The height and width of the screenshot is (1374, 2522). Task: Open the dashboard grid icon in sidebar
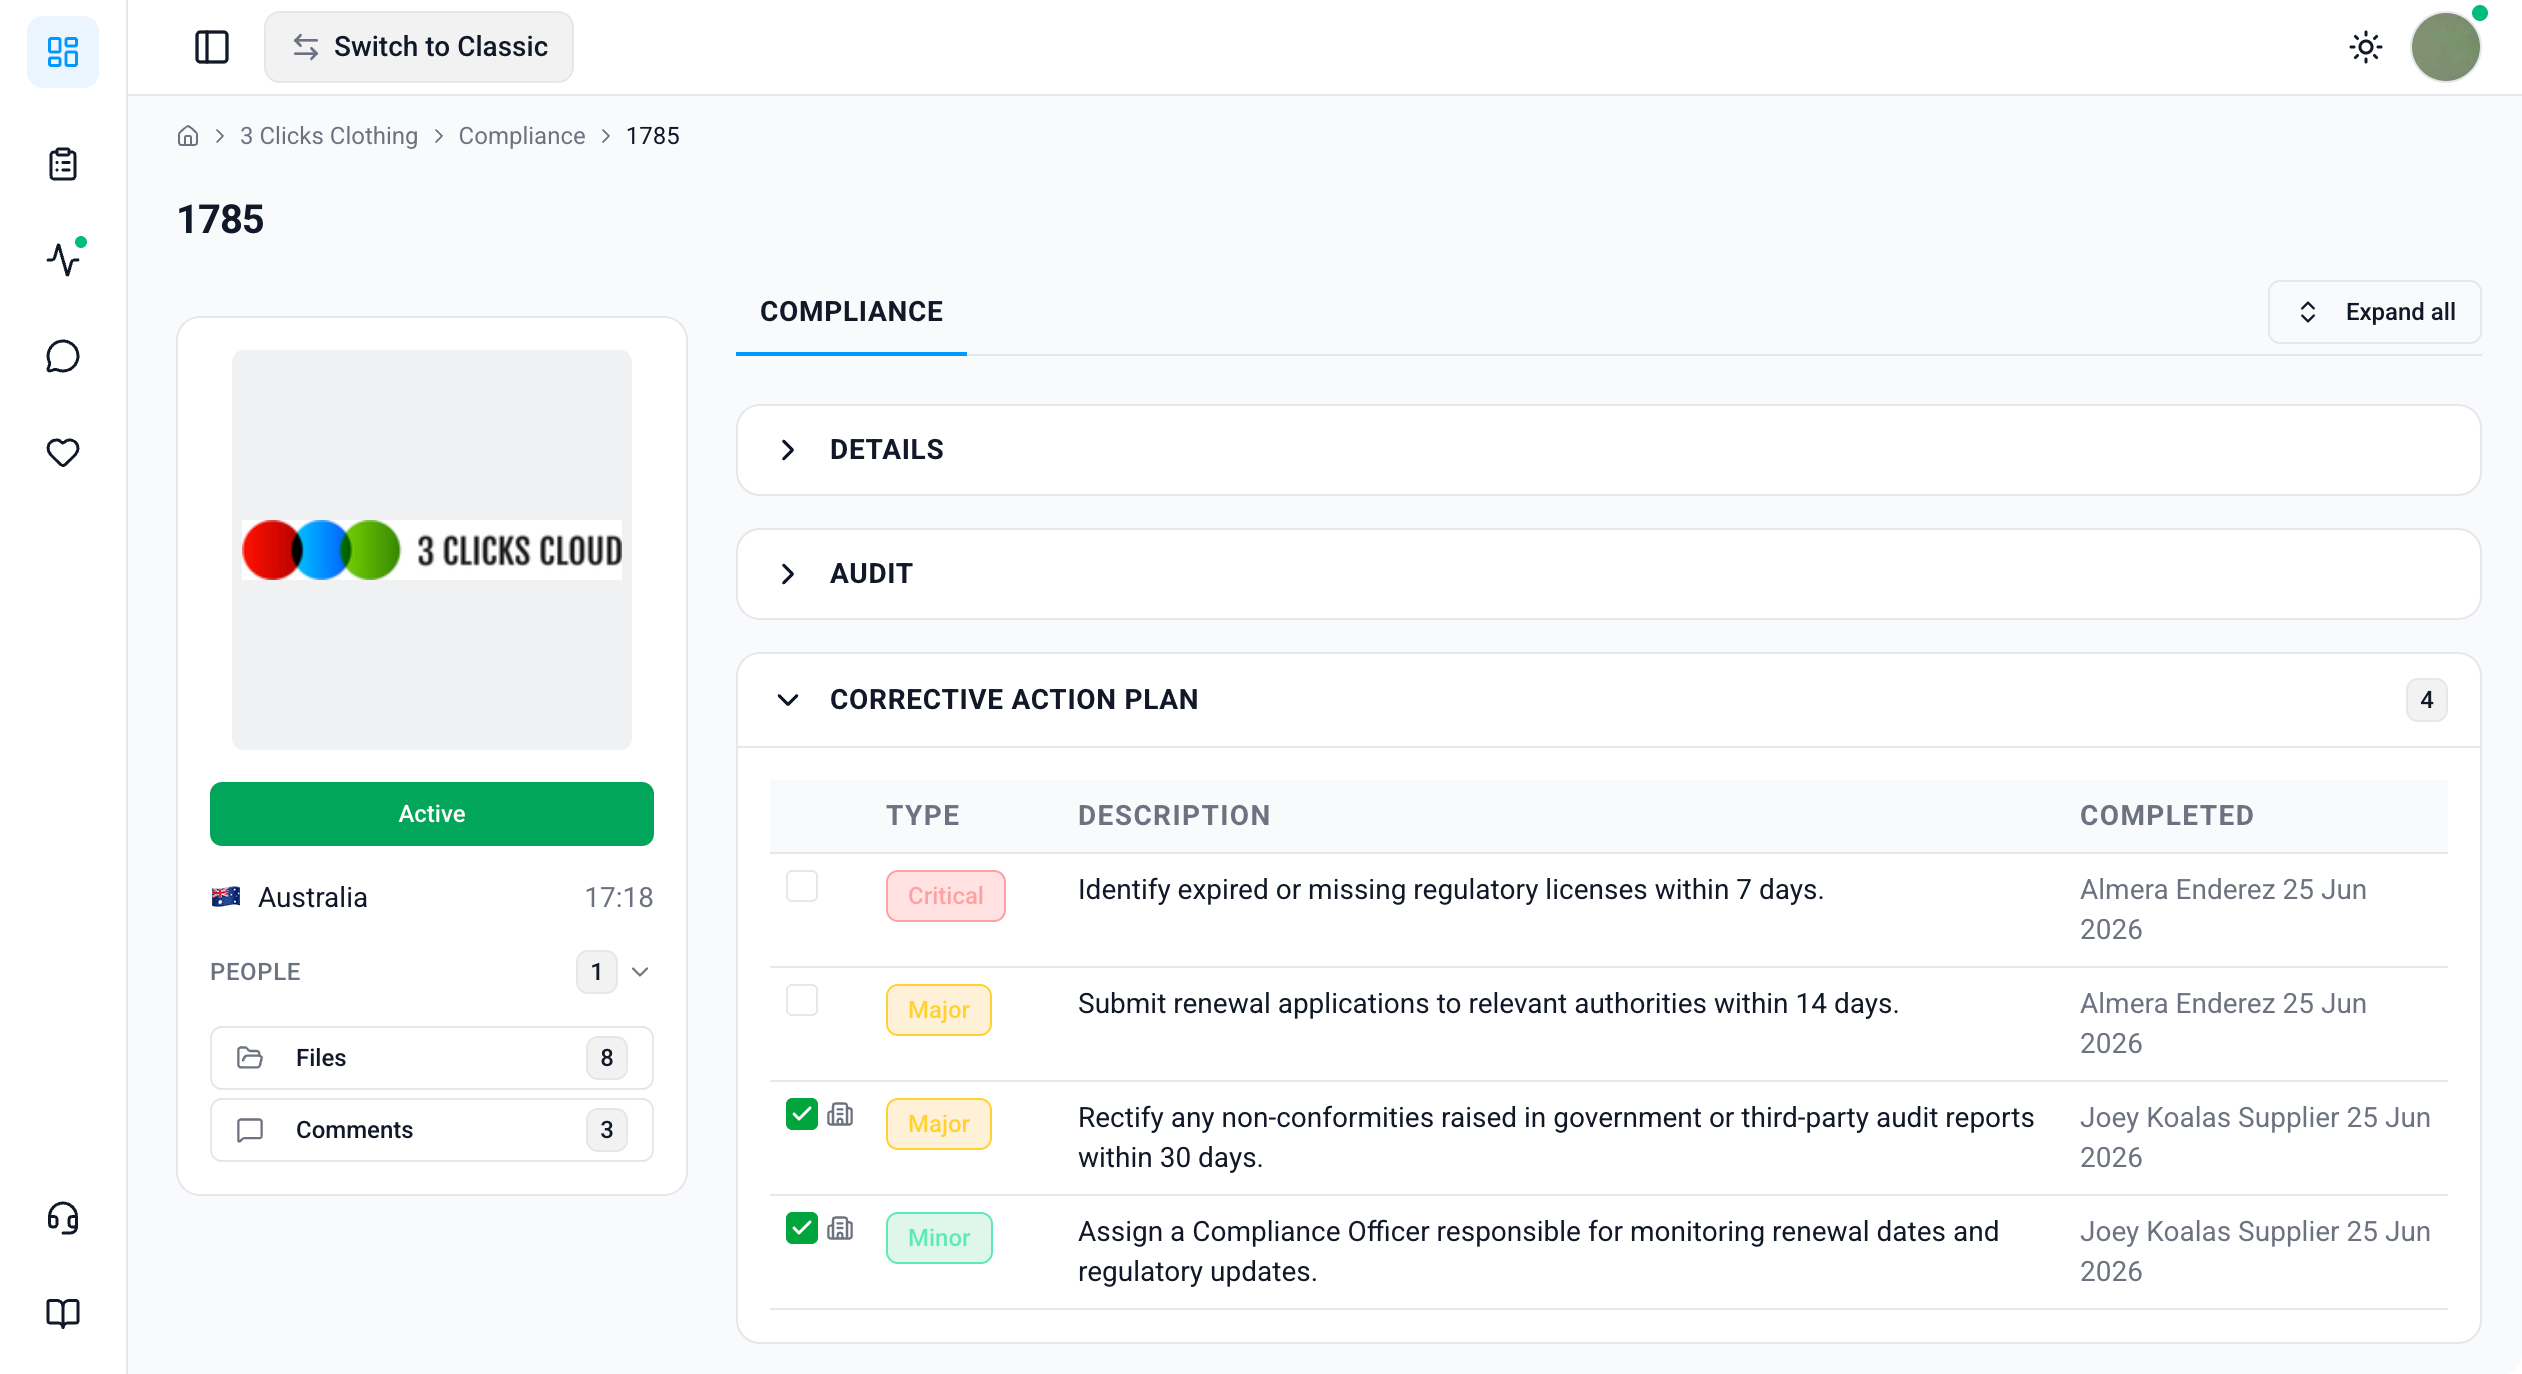point(63,51)
